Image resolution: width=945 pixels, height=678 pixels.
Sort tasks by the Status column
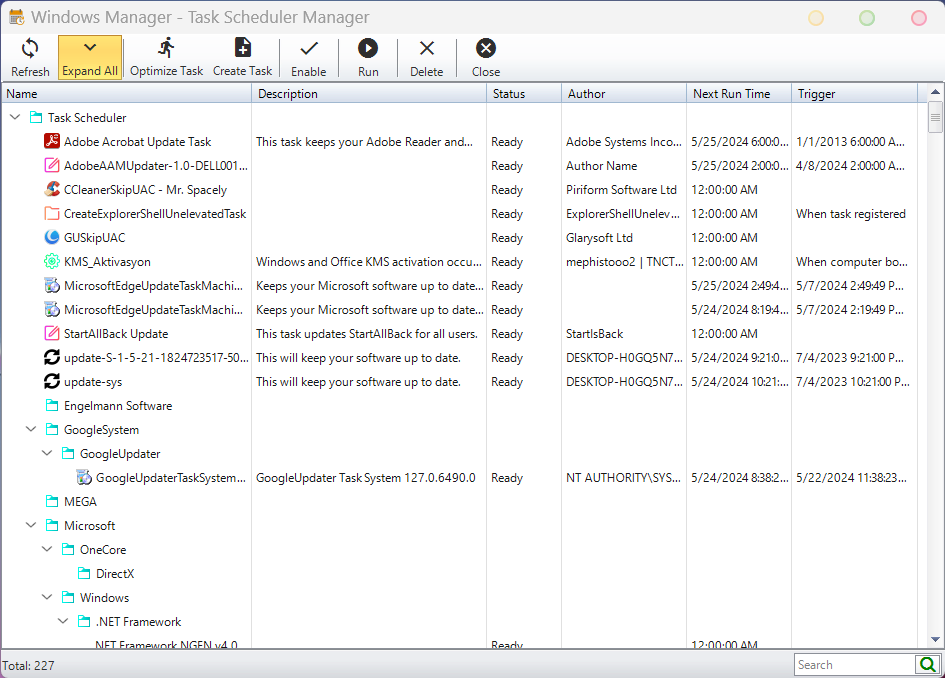pyautogui.click(x=510, y=93)
